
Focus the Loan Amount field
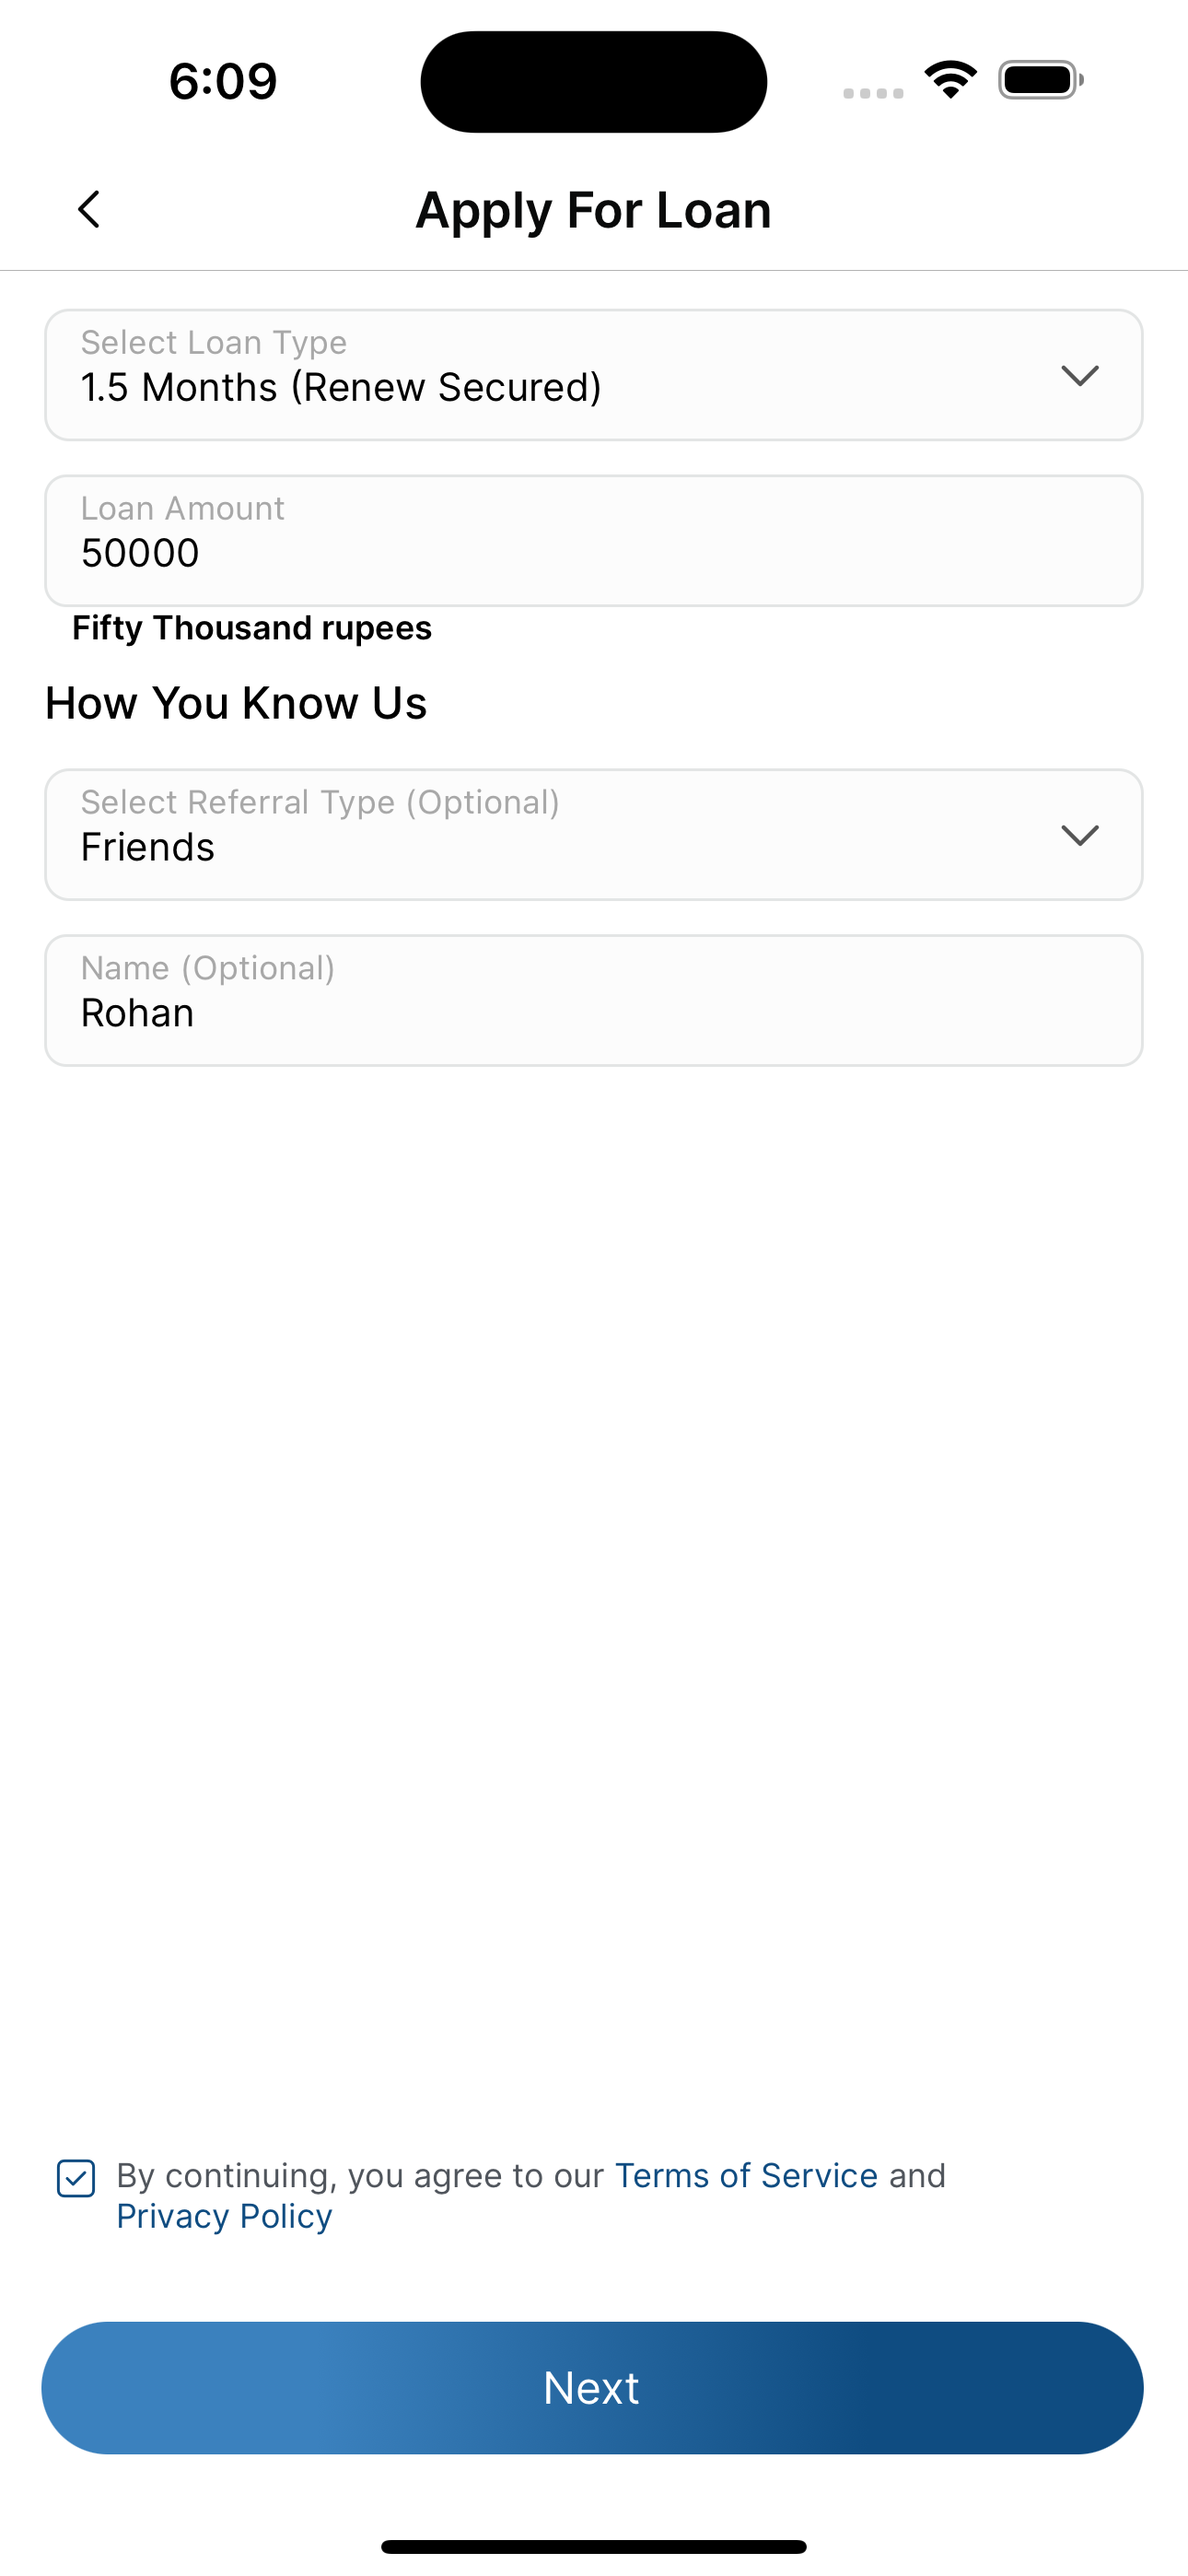click(x=594, y=541)
